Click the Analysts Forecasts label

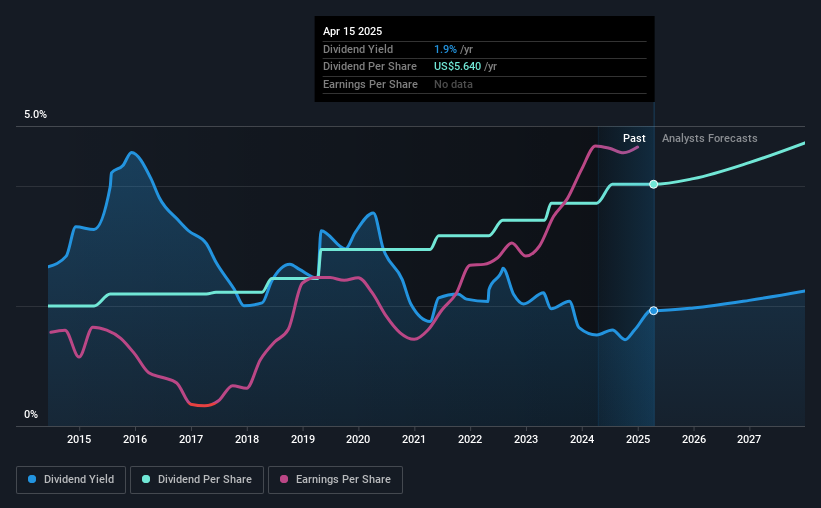coord(709,138)
